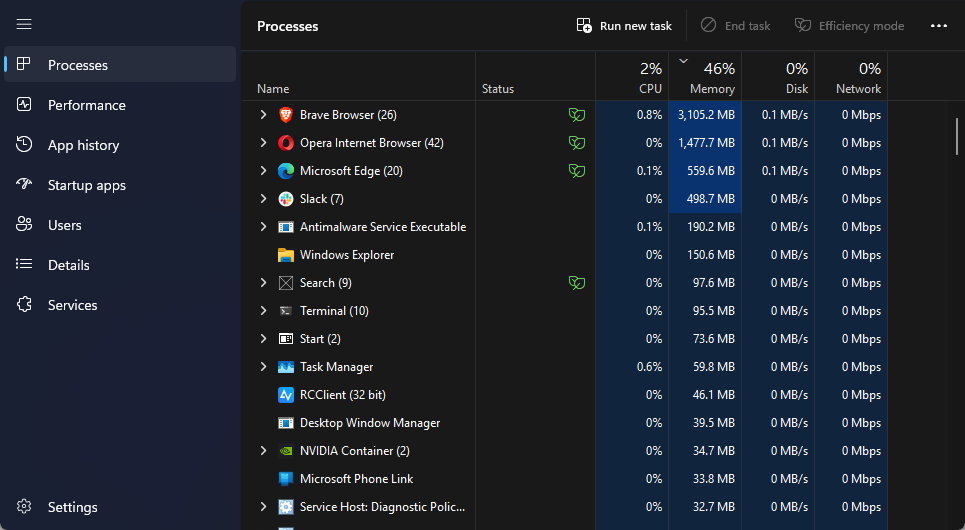Click the Run new task button
The image size is (965, 530).
pyautogui.click(x=623, y=26)
